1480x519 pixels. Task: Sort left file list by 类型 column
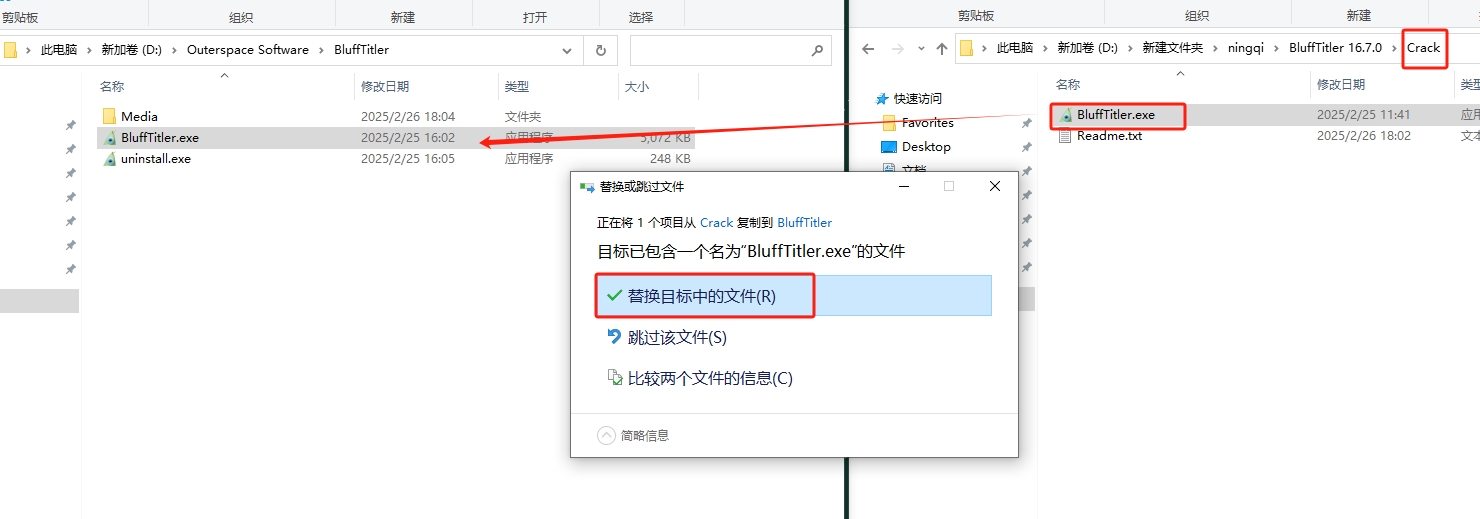click(517, 87)
